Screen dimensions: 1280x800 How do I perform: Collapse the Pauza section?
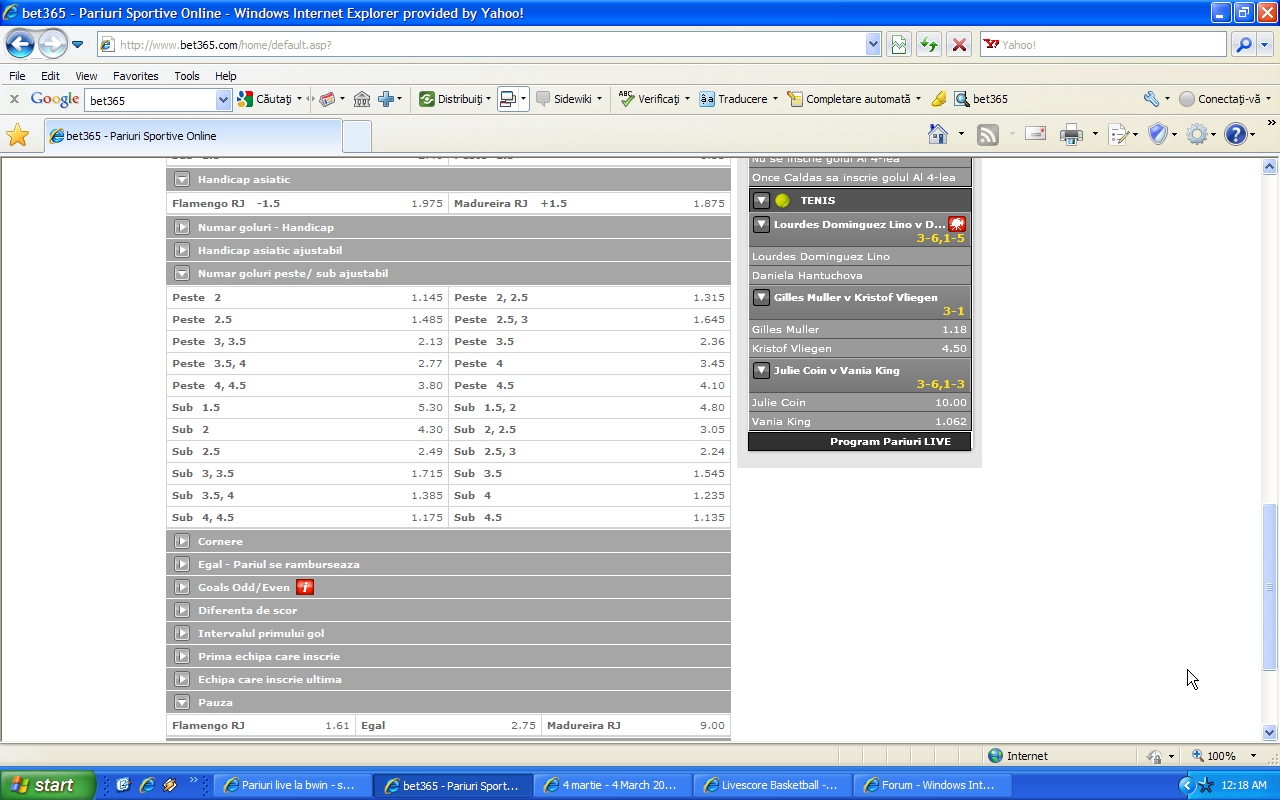(x=182, y=702)
